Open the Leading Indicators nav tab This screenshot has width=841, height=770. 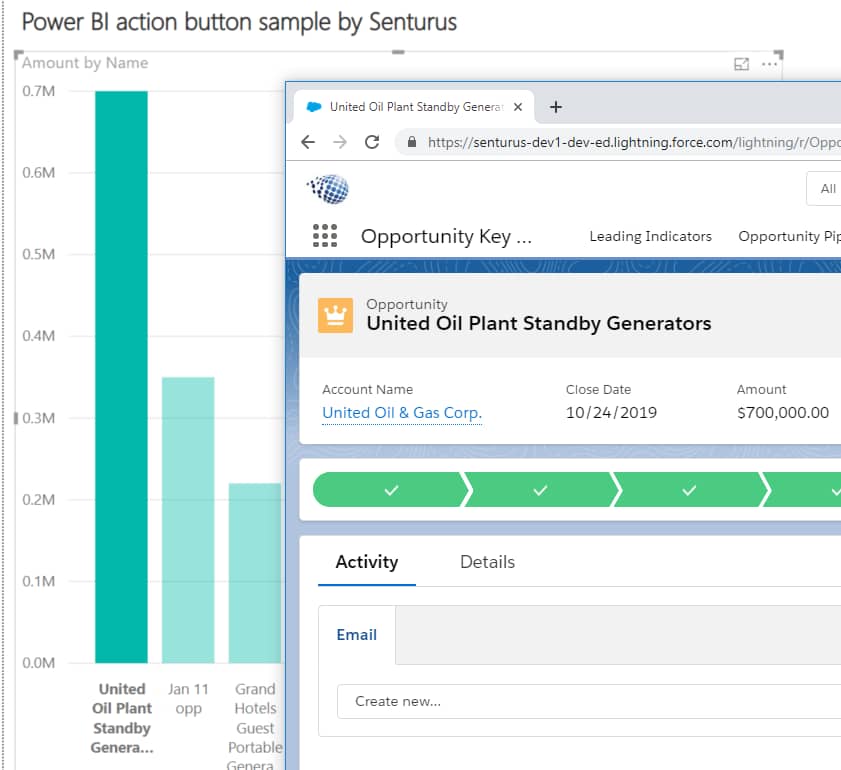coord(650,236)
